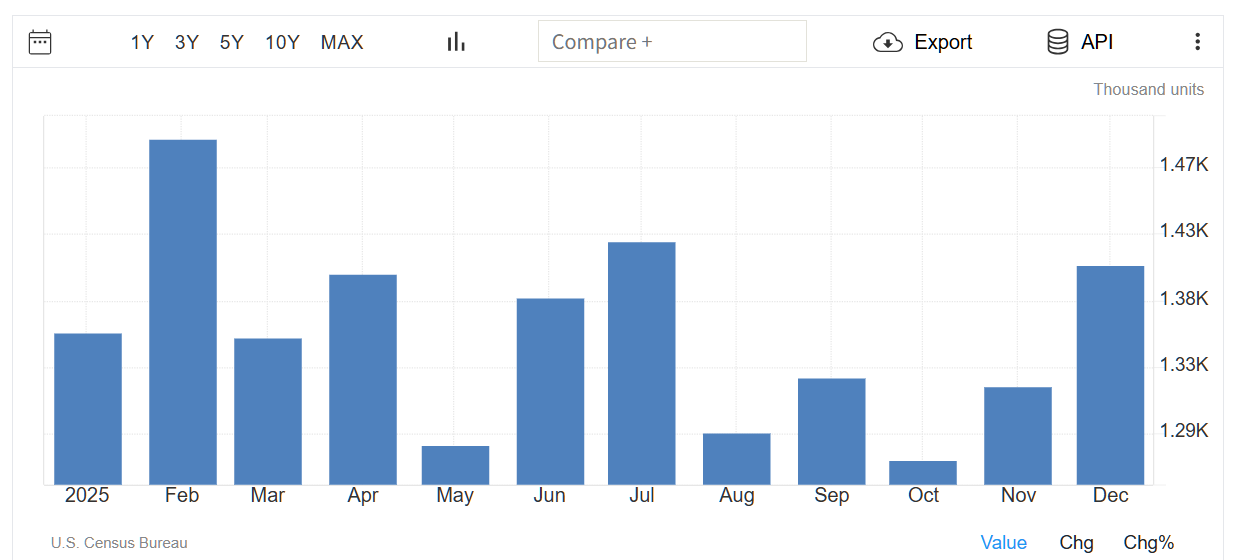
Task: Click the short October bar
Action: [923, 473]
